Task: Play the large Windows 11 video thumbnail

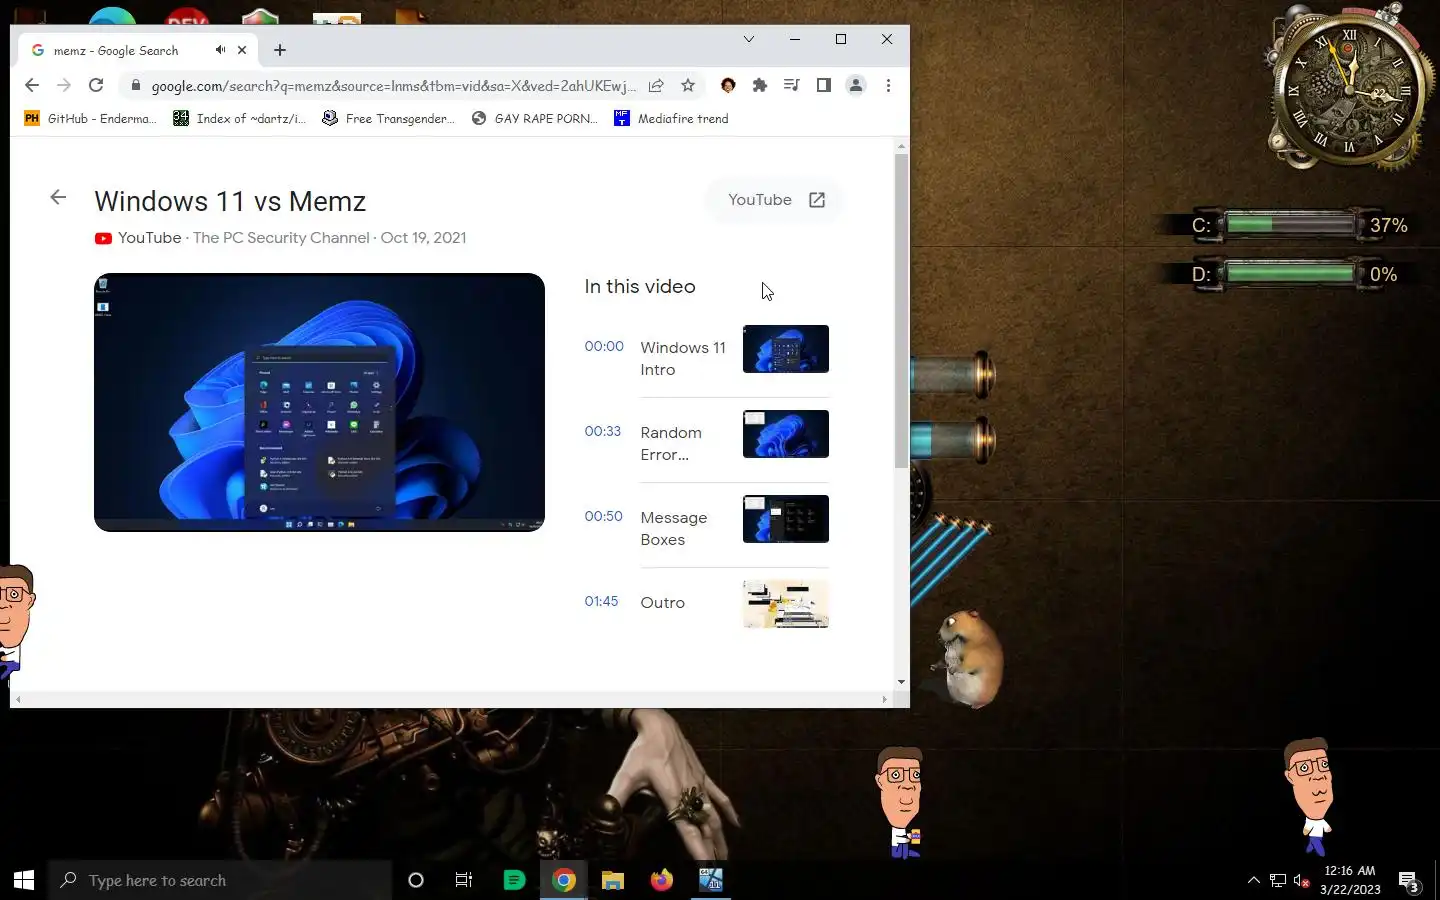Action: (319, 402)
